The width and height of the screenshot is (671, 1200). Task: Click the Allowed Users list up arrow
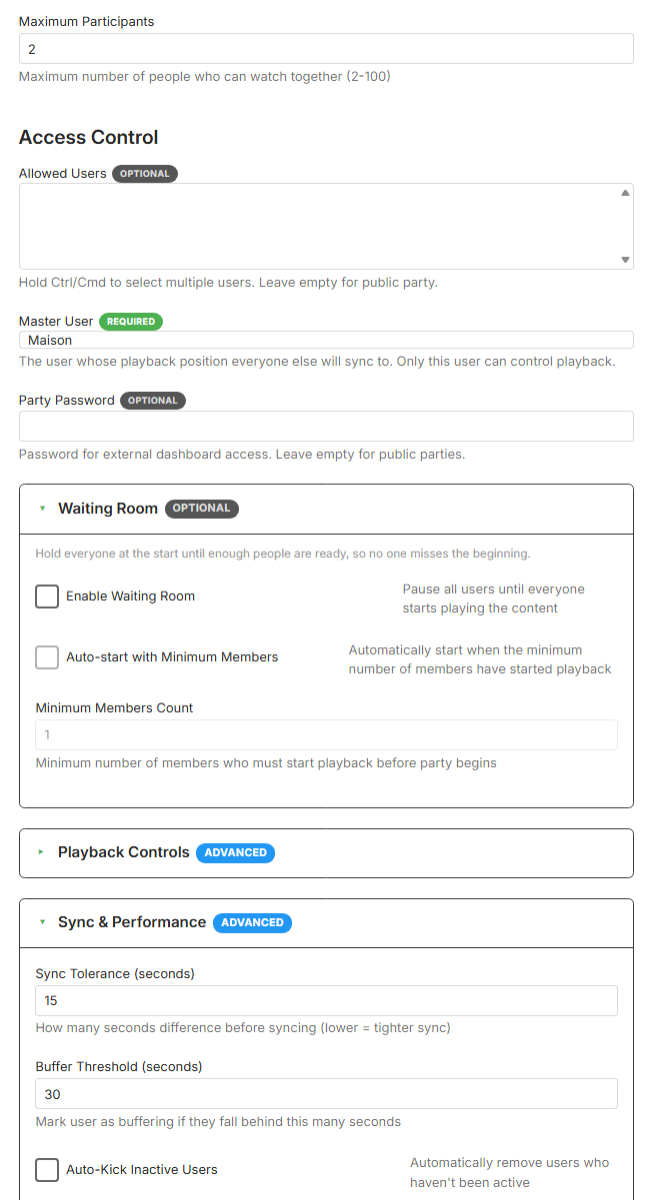tap(625, 192)
